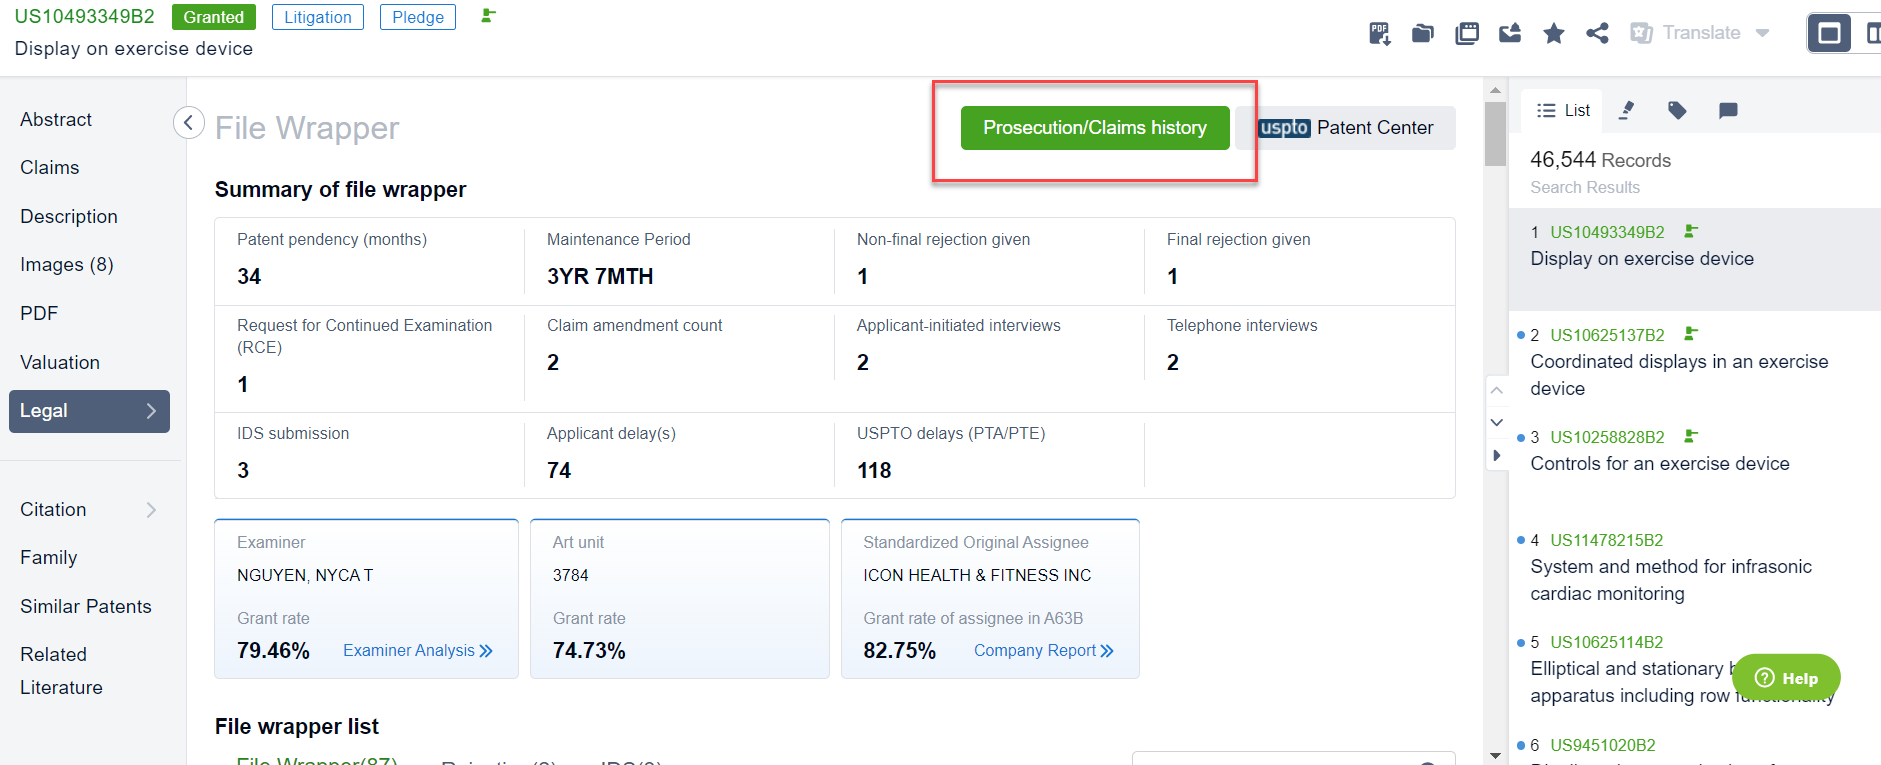Open the comments bubble icon panel
1881x765 pixels.
click(x=1727, y=110)
